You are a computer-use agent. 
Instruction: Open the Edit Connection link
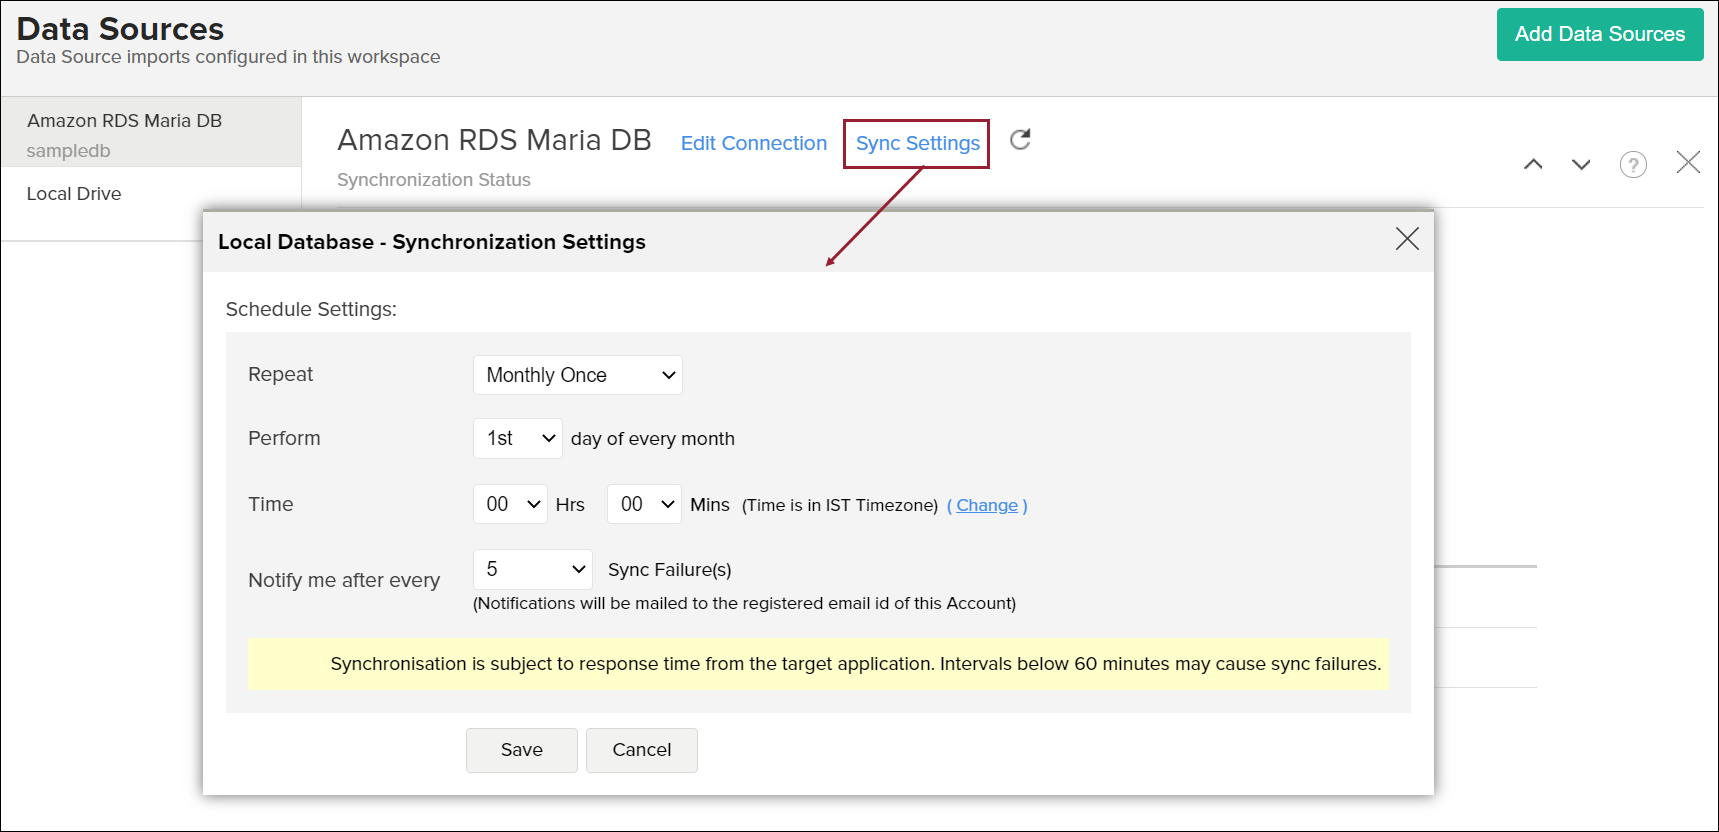(753, 143)
